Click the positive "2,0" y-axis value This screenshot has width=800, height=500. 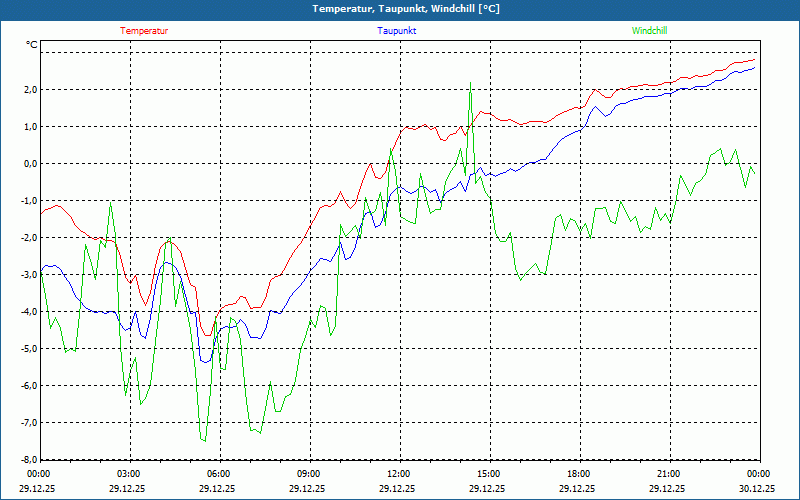click(x=31, y=90)
